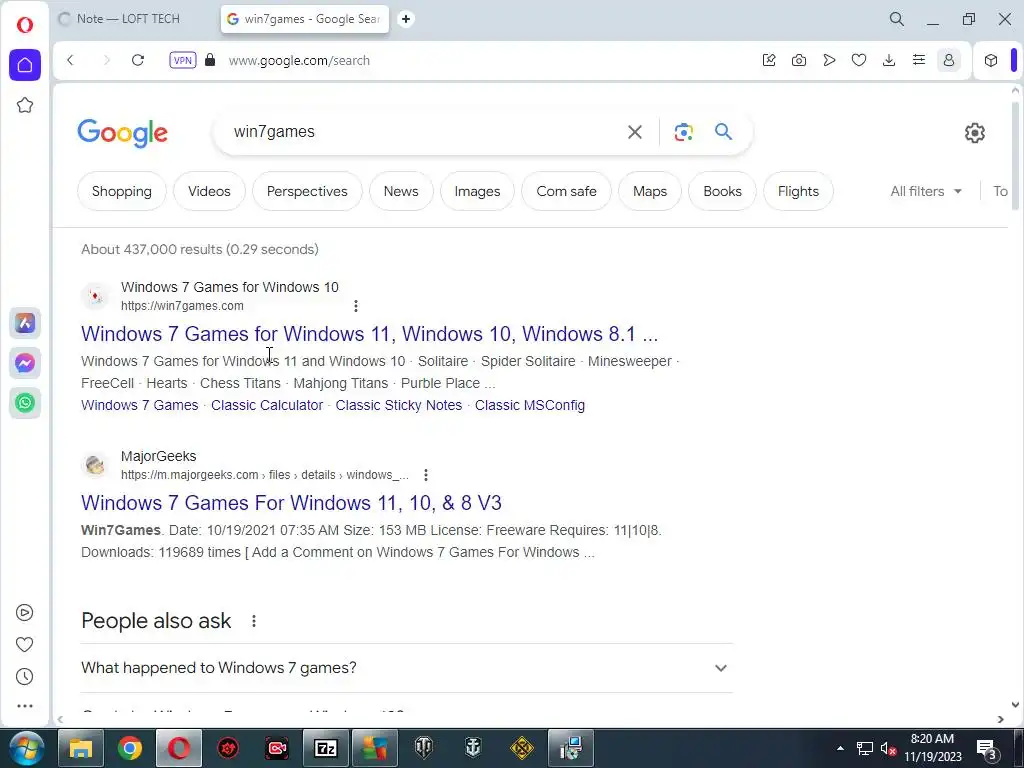1024x768 pixels.
Task: Open the downloads panel
Action: pyautogui.click(x=889, y=60)
